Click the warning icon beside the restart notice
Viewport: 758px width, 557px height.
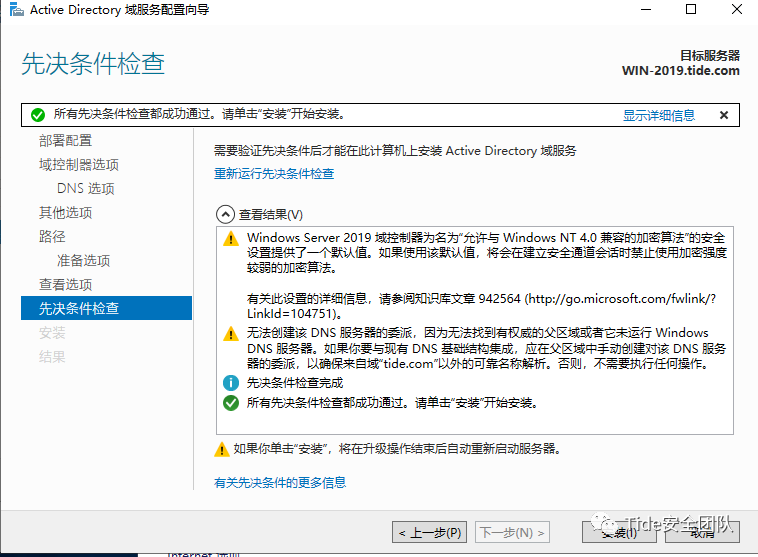click(x=221, y=449)
